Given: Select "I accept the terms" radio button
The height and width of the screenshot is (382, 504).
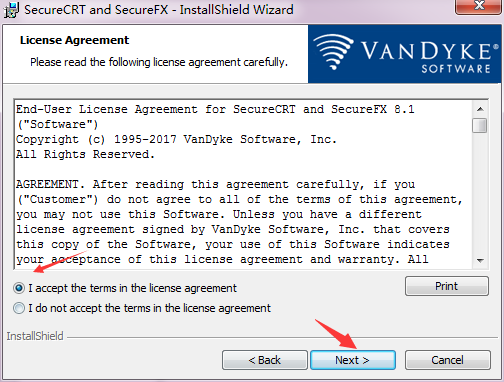Looking at the screenshot, I should 19,288.
